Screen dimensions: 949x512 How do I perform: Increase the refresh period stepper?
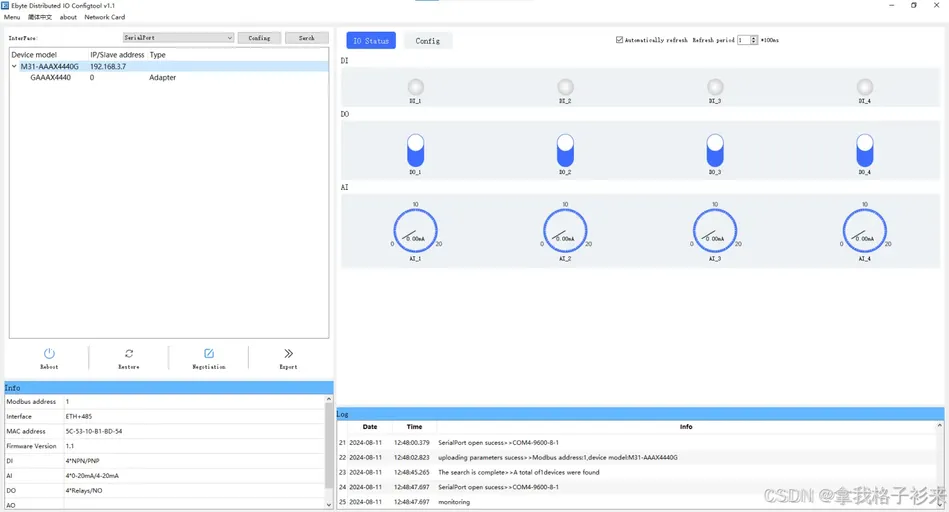[754, 38]
